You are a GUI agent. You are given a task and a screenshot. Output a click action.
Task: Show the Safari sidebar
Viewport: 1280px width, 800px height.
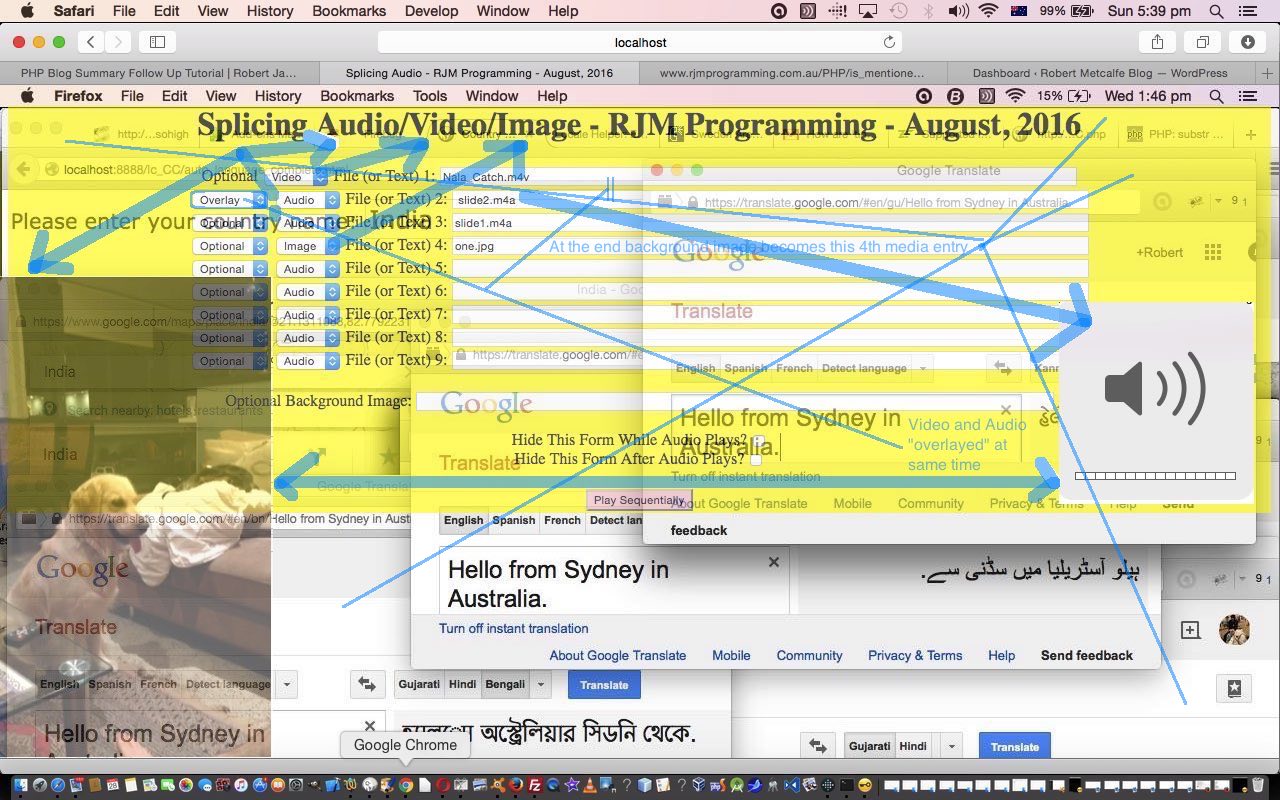tap(157, 42)
